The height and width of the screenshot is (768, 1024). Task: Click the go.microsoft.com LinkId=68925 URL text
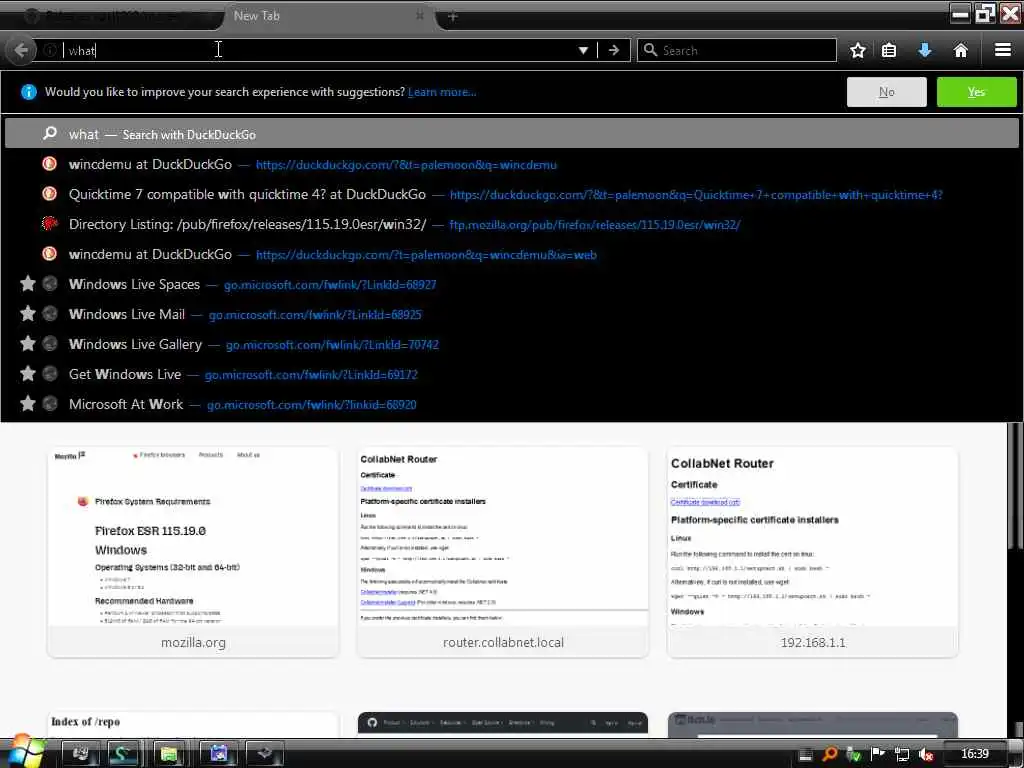pyautogui.click(x=315, y=315)
